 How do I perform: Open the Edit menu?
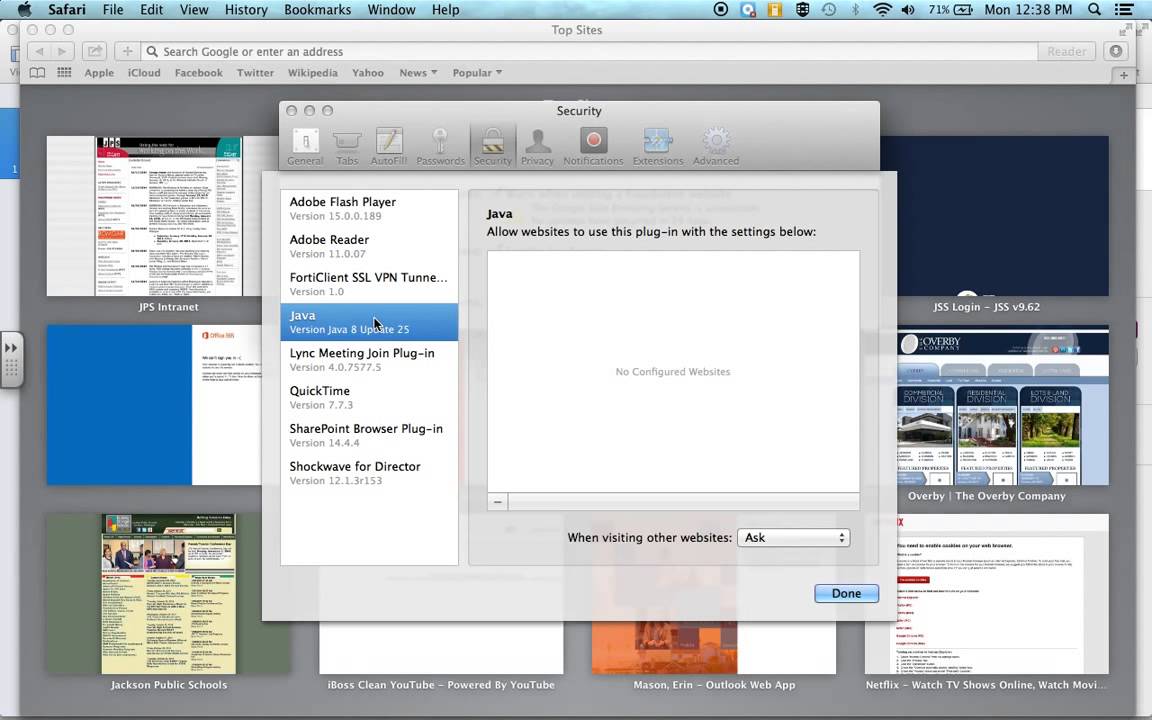152,10
